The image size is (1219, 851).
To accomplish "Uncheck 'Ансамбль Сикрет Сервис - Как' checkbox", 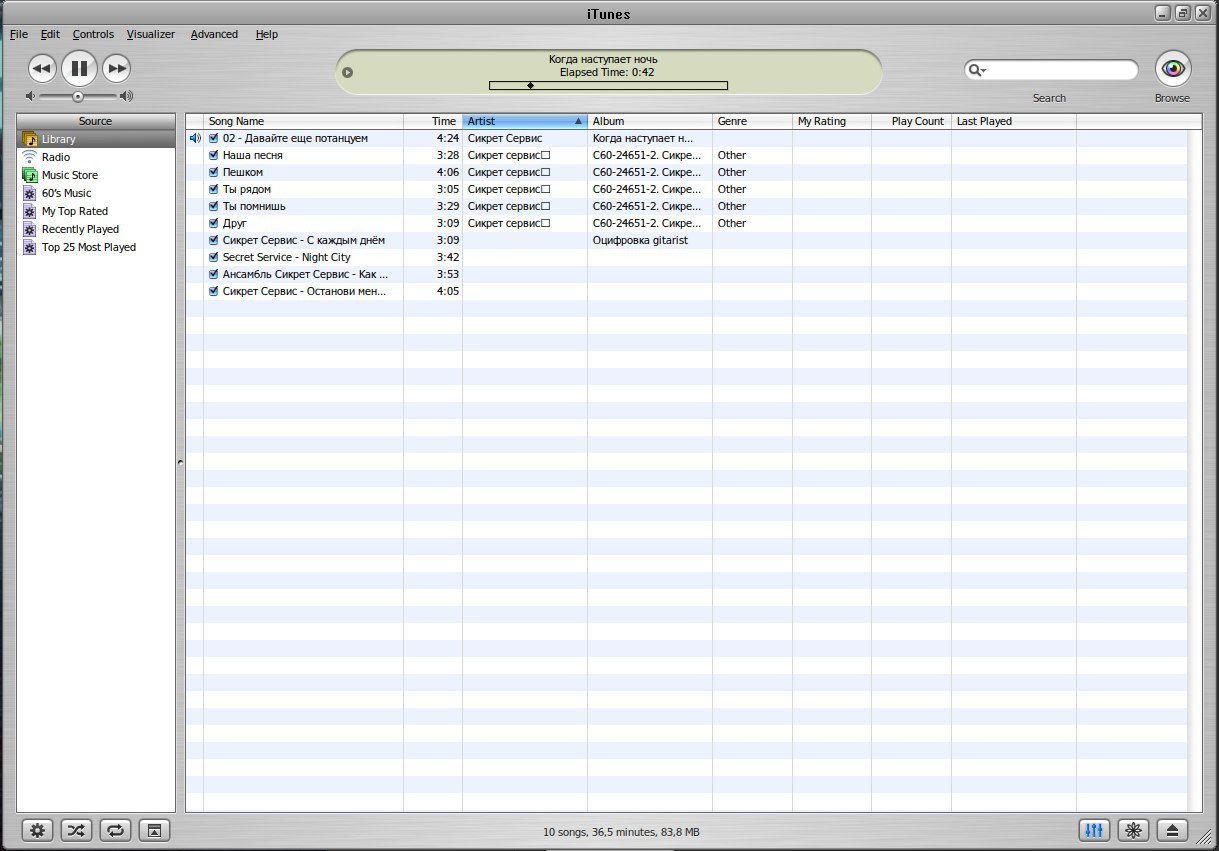I will click(213, 274).
